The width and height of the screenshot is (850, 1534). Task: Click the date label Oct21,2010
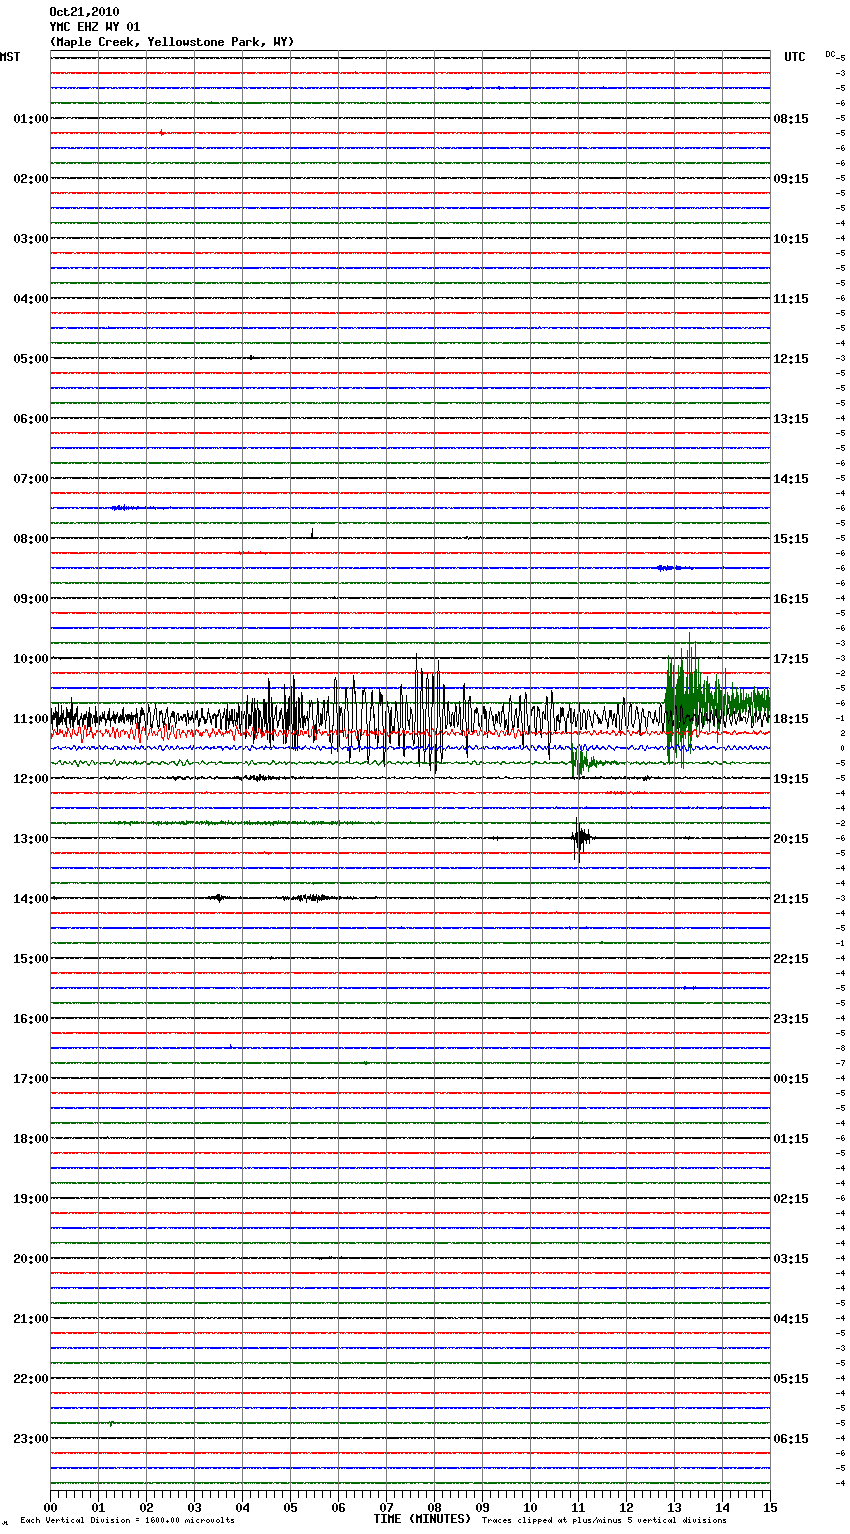(84, 12)
